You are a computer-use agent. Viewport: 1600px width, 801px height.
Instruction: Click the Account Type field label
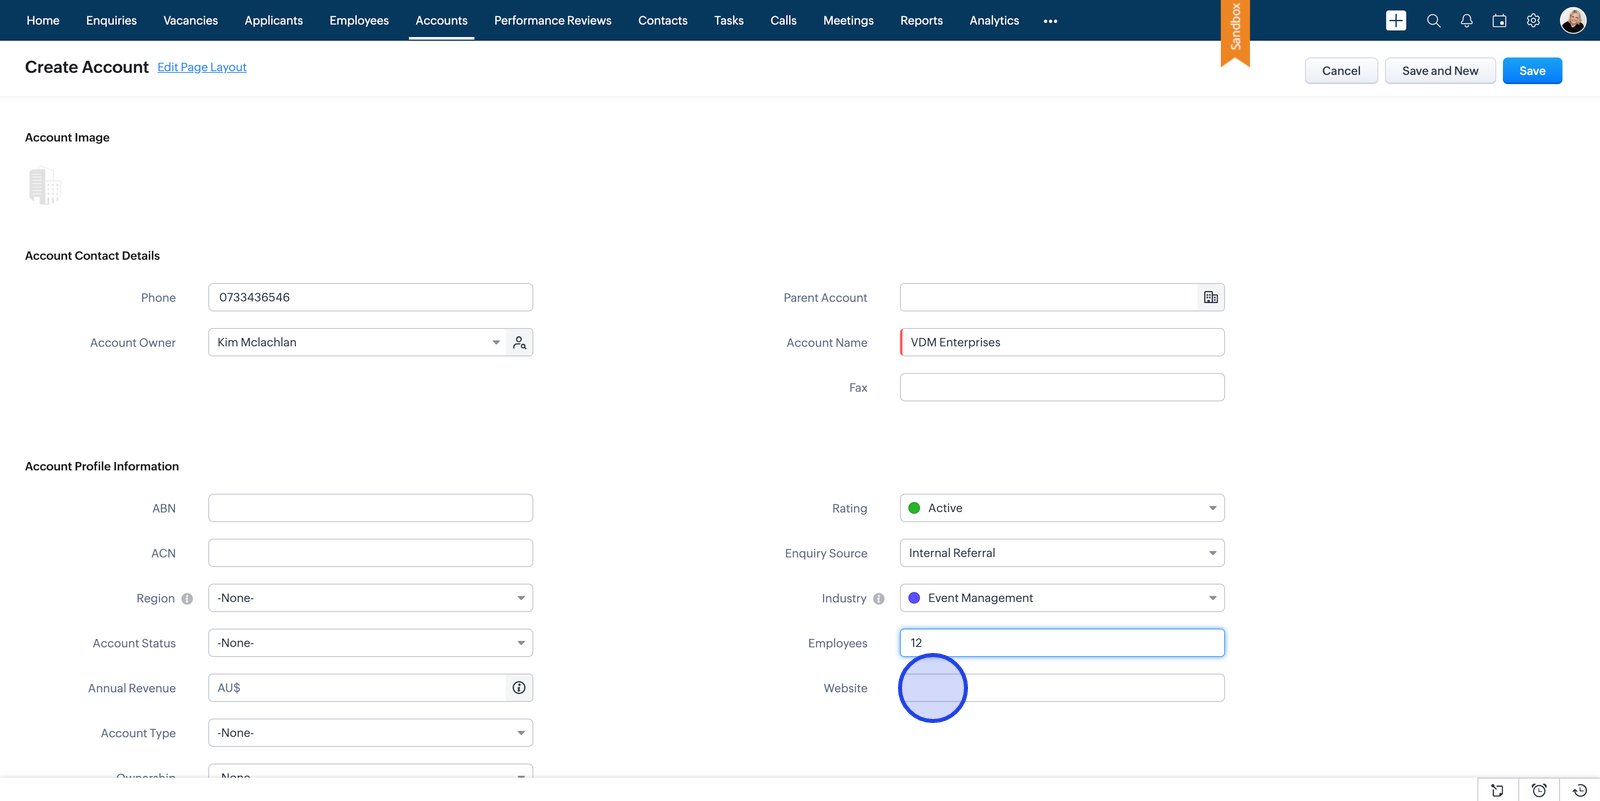[138, 734]
